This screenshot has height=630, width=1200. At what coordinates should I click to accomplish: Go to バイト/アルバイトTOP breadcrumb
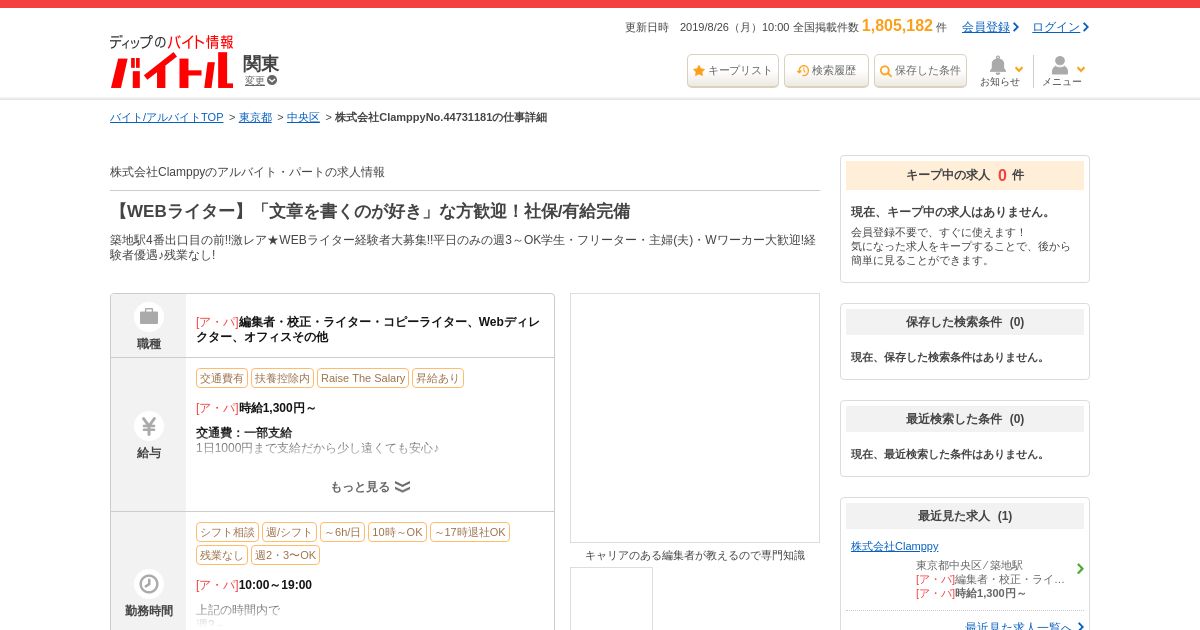click(x=167, y=117)
